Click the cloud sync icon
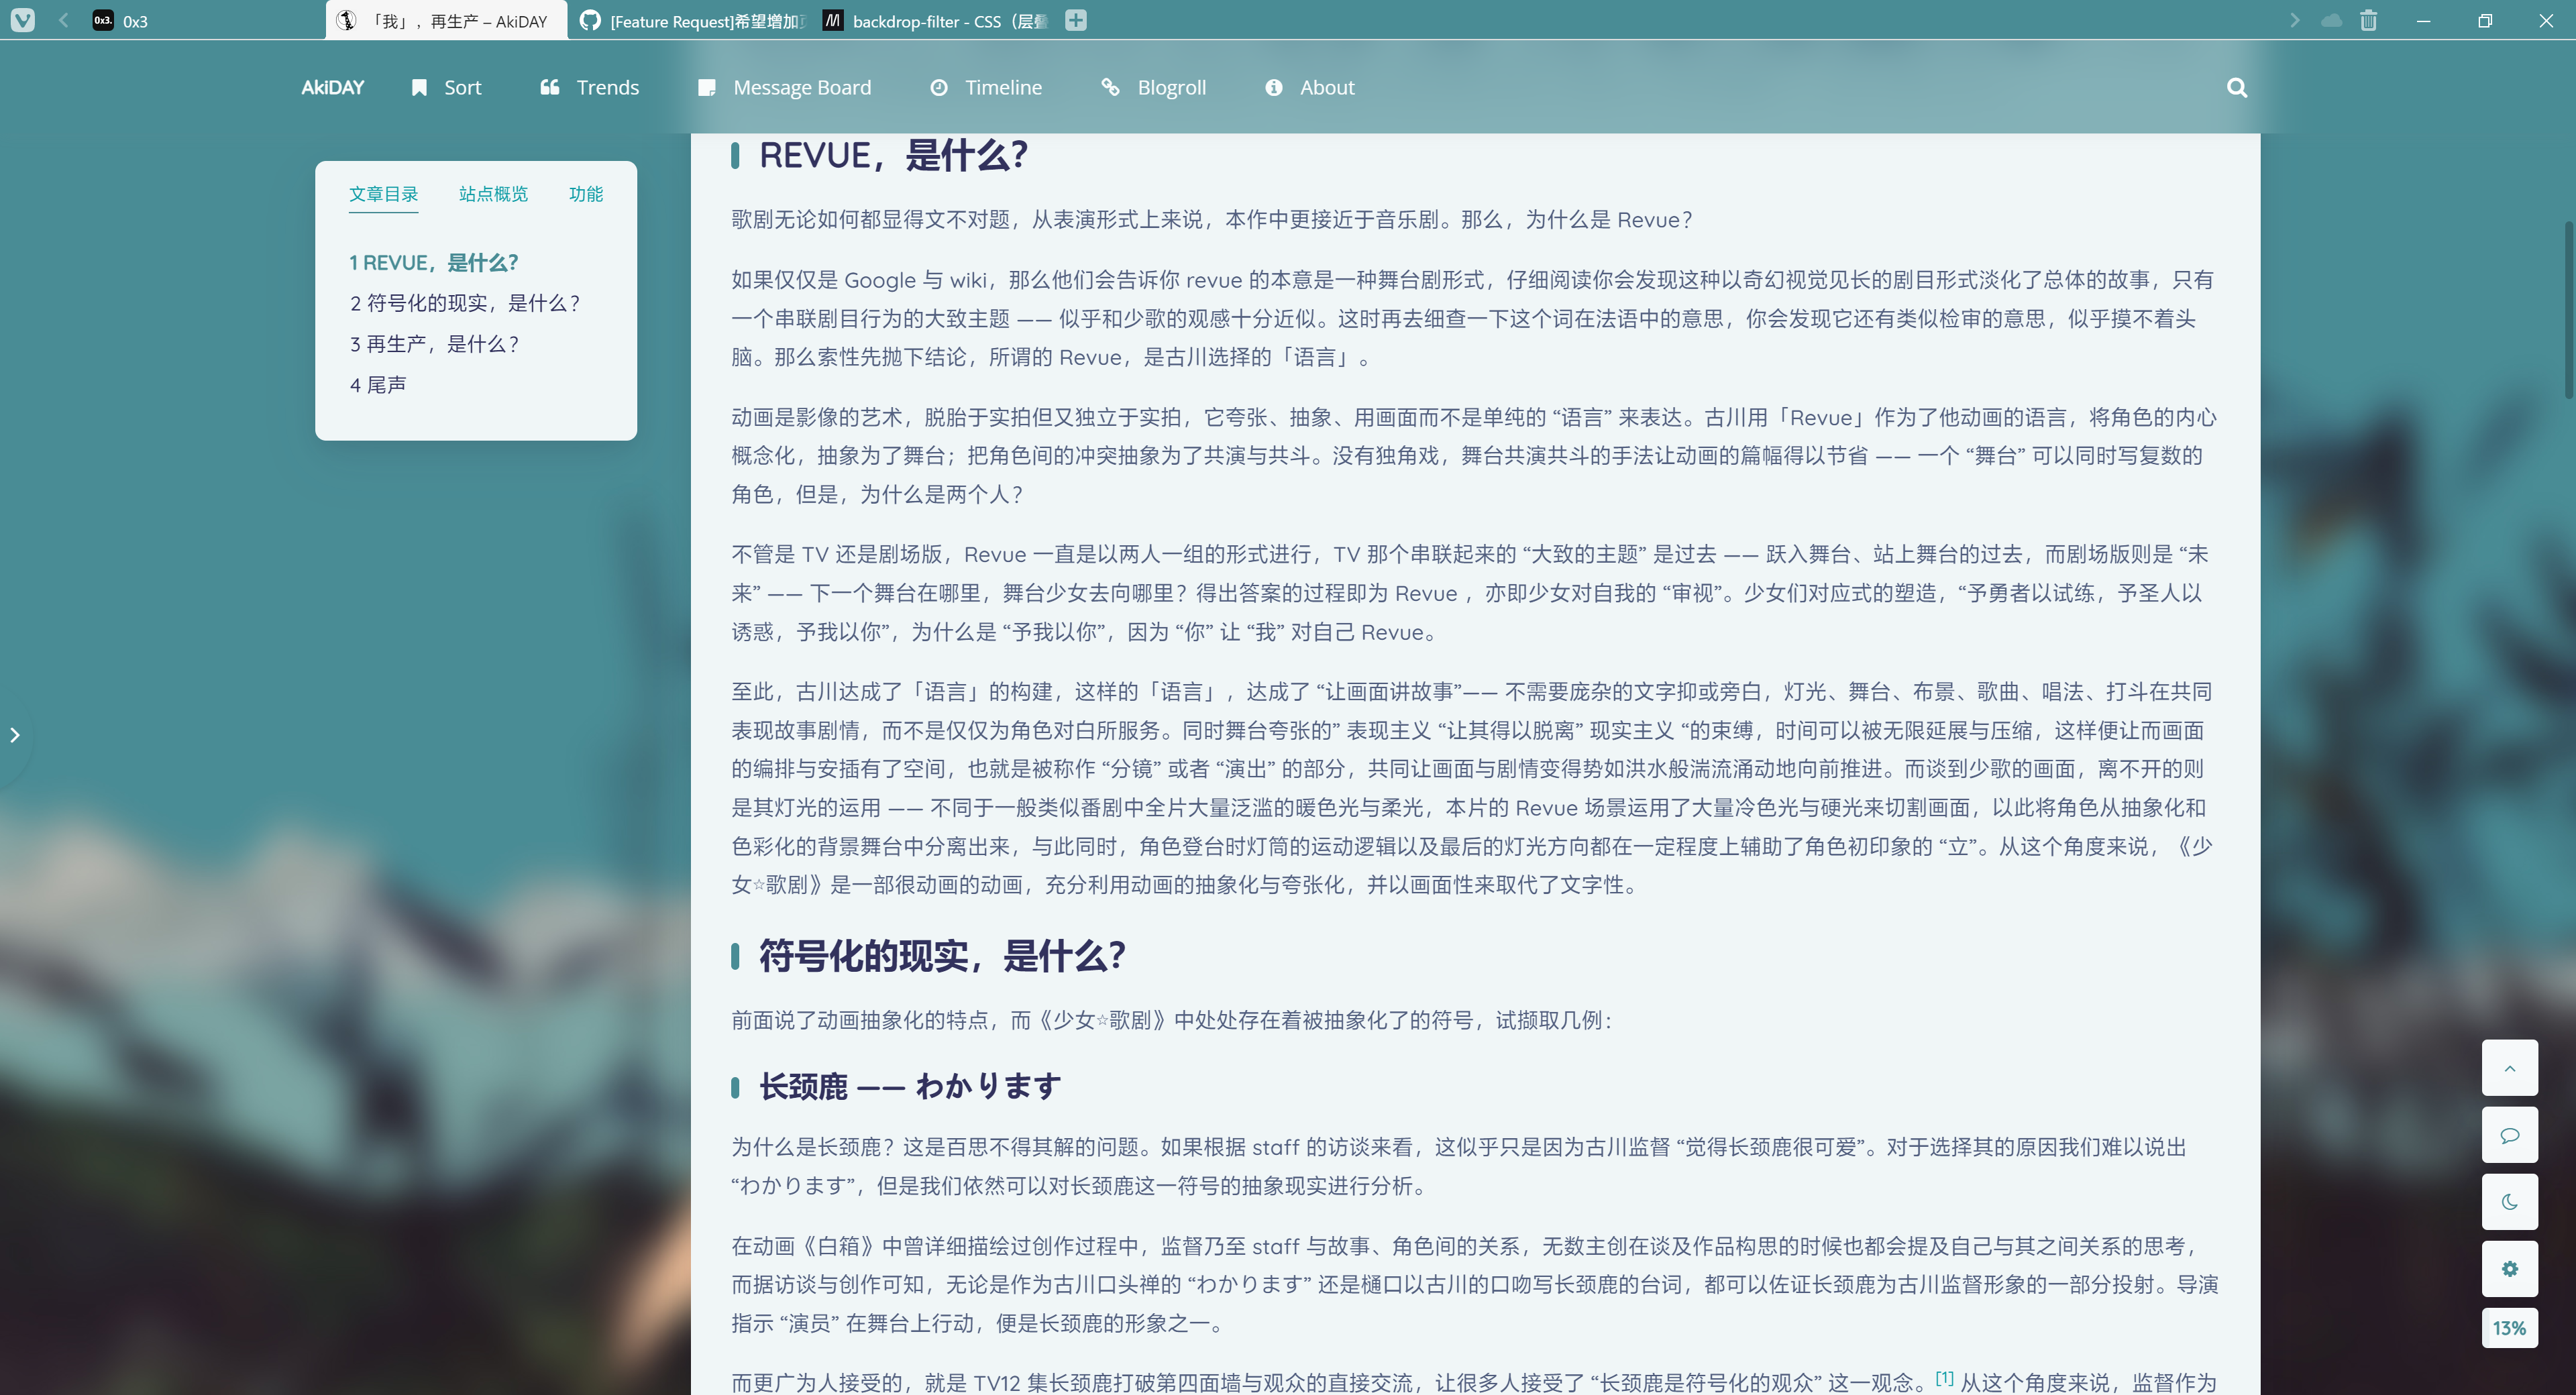The image size is (2576, 1395). [x=2331, y=20]
